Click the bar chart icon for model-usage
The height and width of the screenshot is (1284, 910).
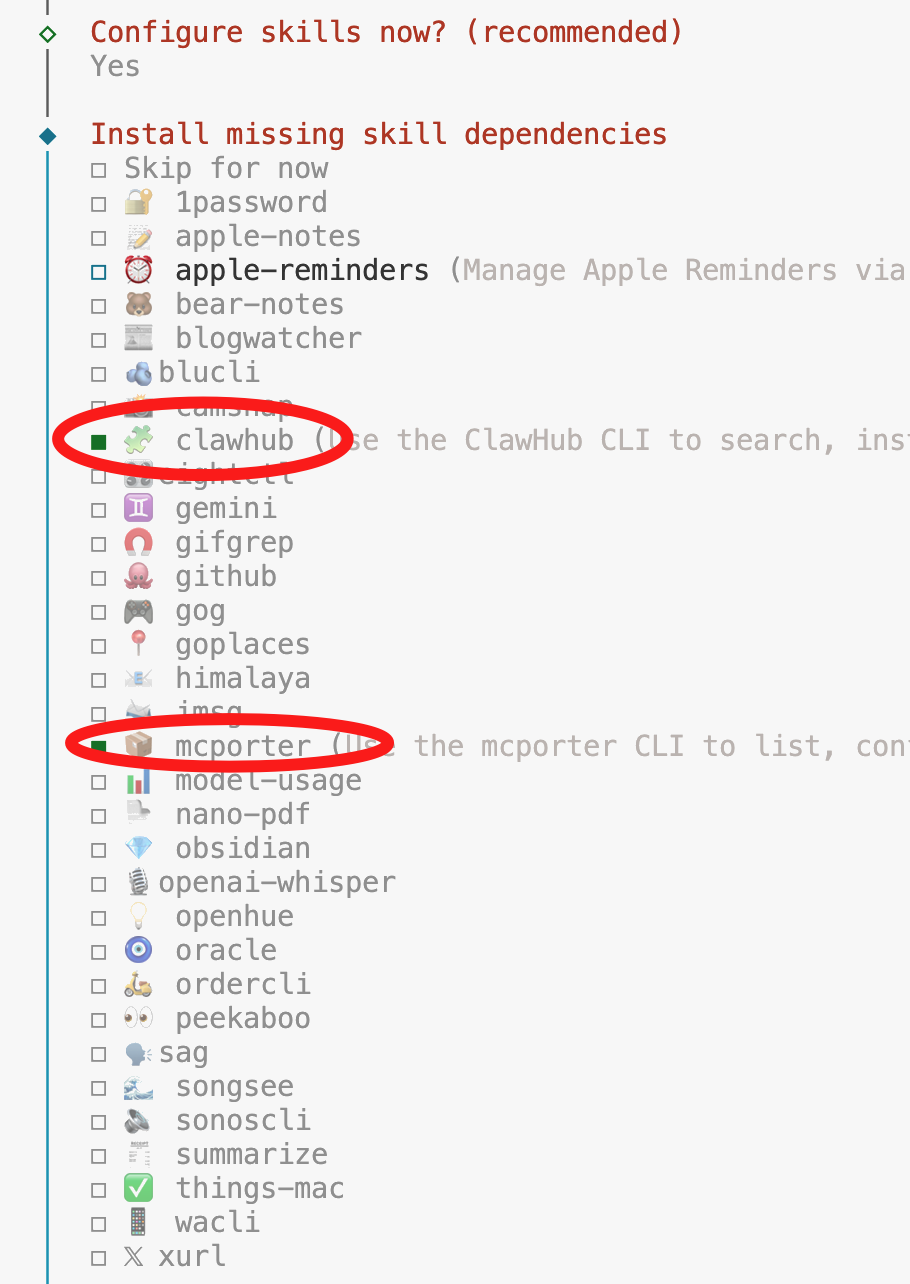tap(138, 781)
